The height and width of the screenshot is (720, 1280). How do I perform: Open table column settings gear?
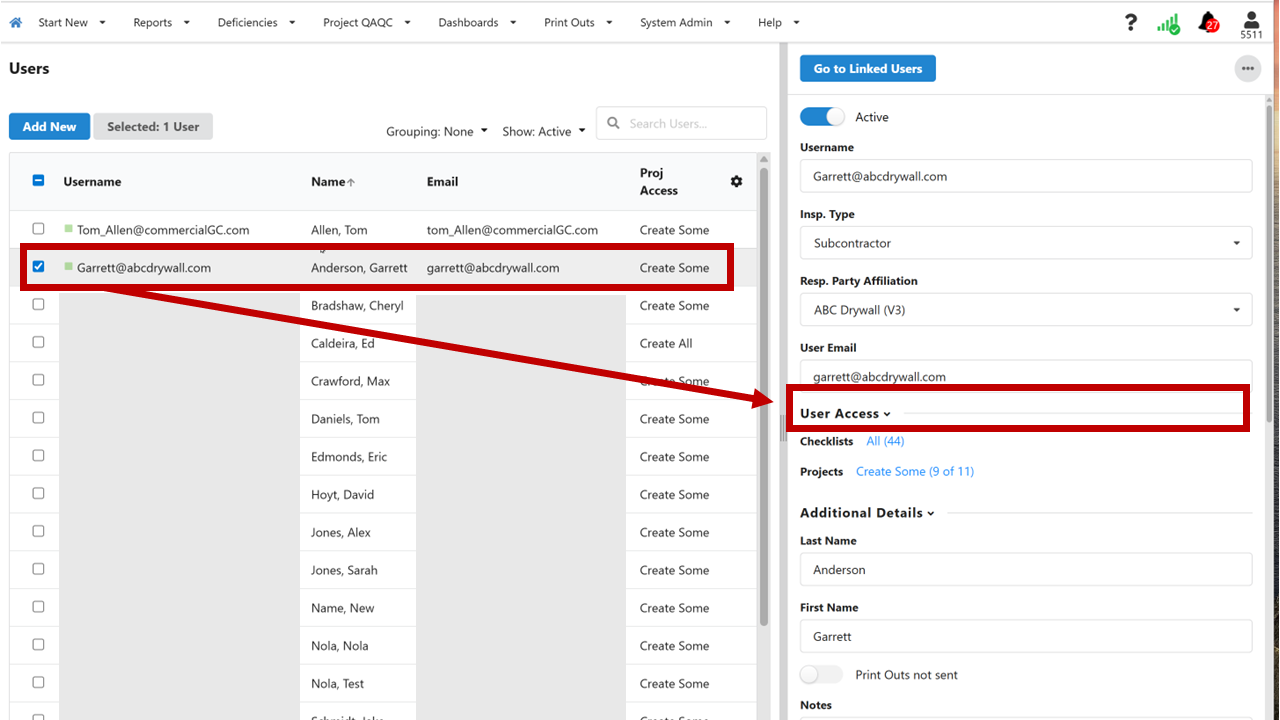[x=737, y=182]
